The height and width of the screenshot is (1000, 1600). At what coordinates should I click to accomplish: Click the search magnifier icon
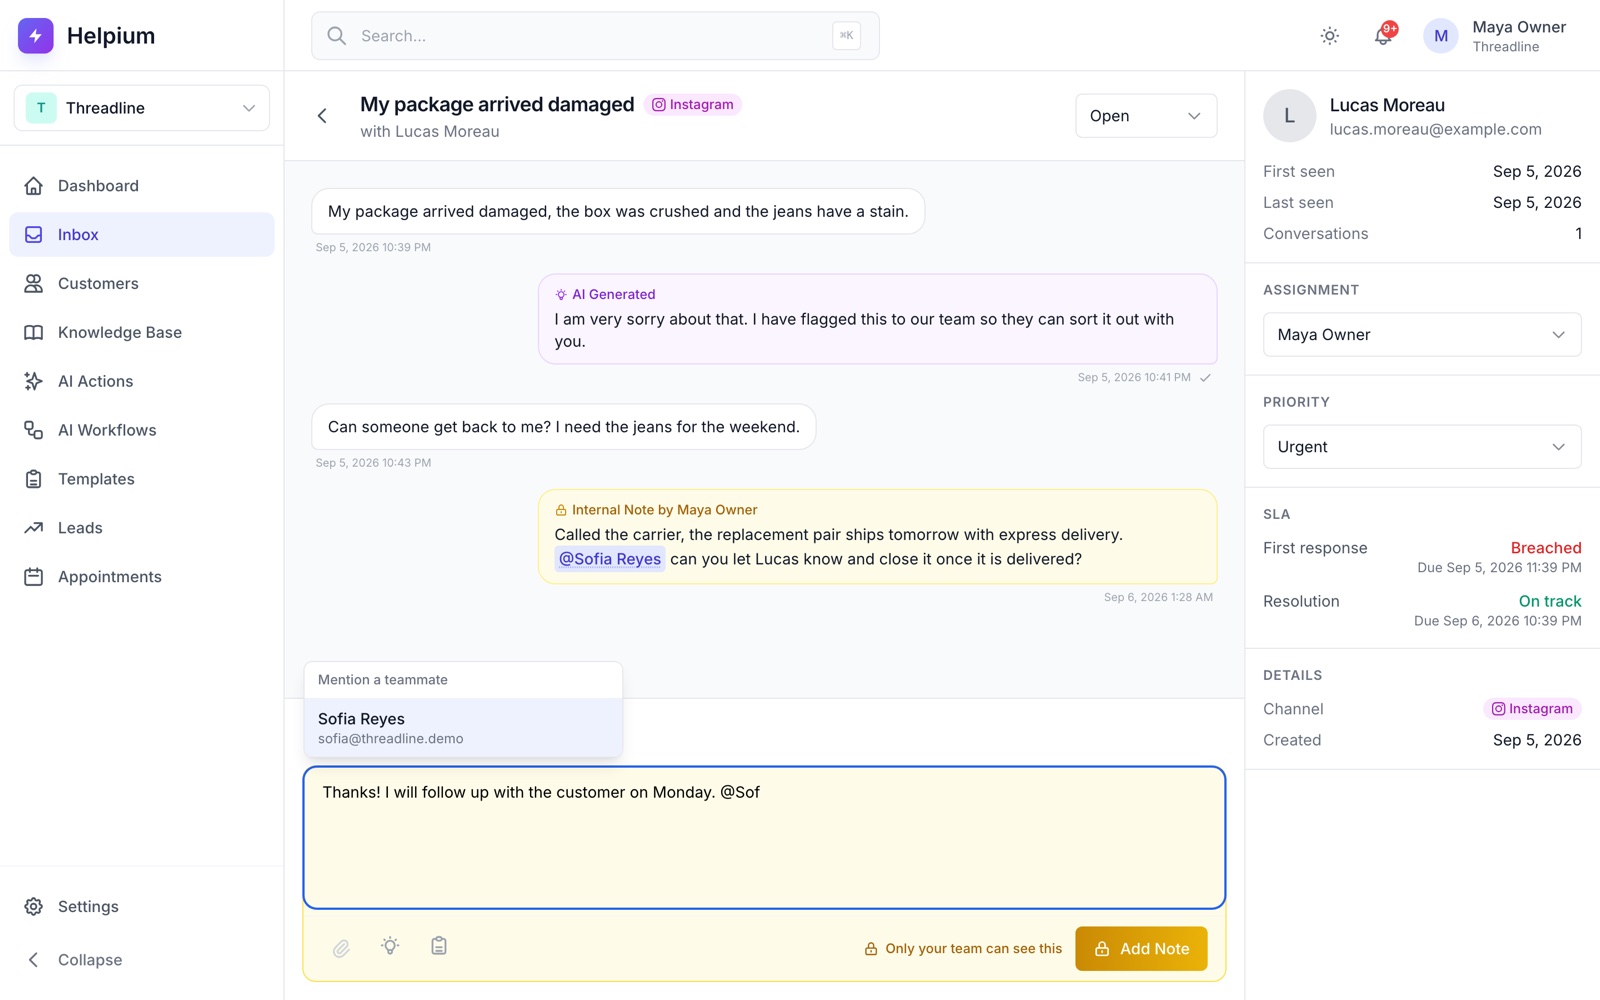pyautogui.click(x=337, y=36)
